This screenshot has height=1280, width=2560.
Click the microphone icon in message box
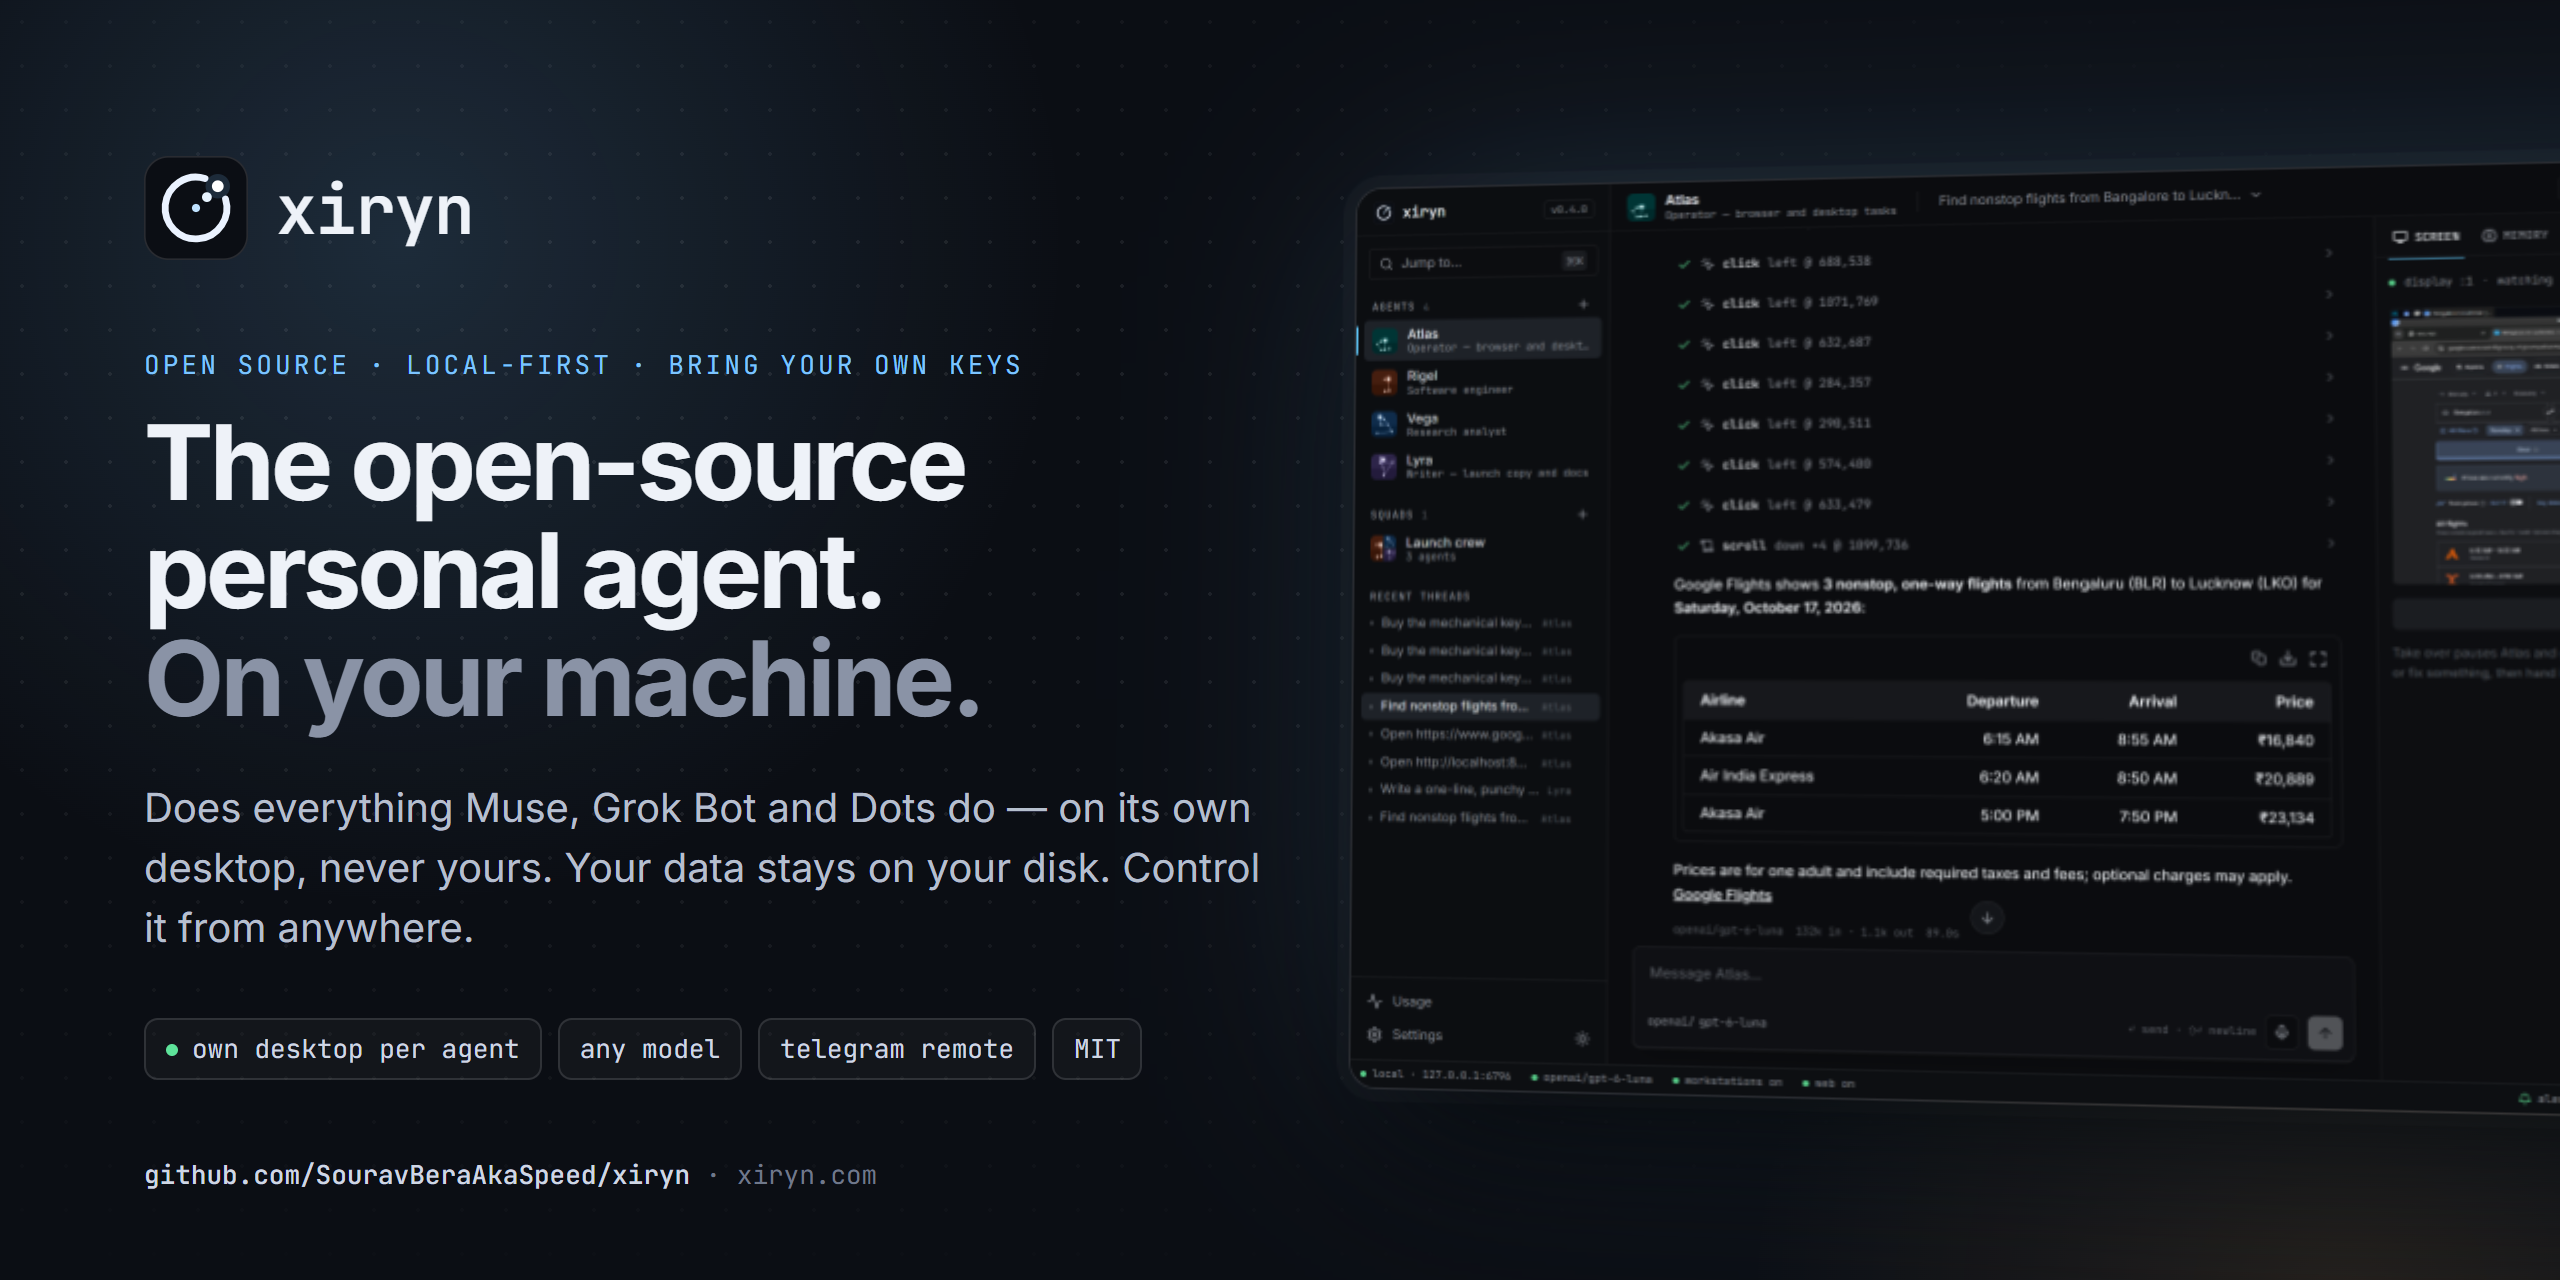[x=2282, y=1032]
